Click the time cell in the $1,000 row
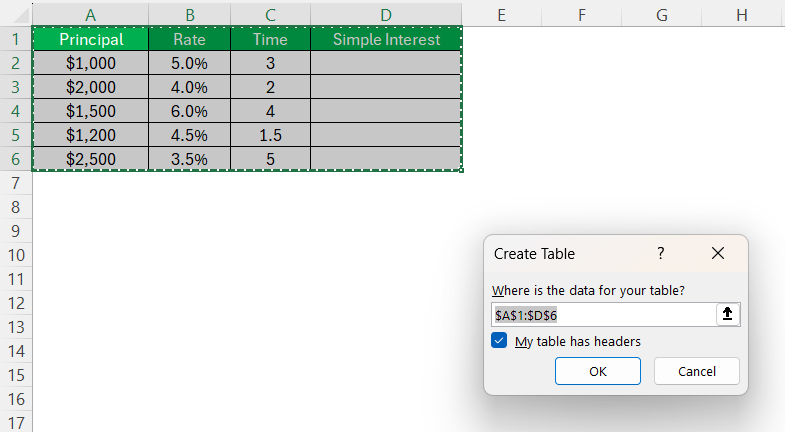Image resolution: width=785 pixels, height=432 pixels. tap(270, 63)
